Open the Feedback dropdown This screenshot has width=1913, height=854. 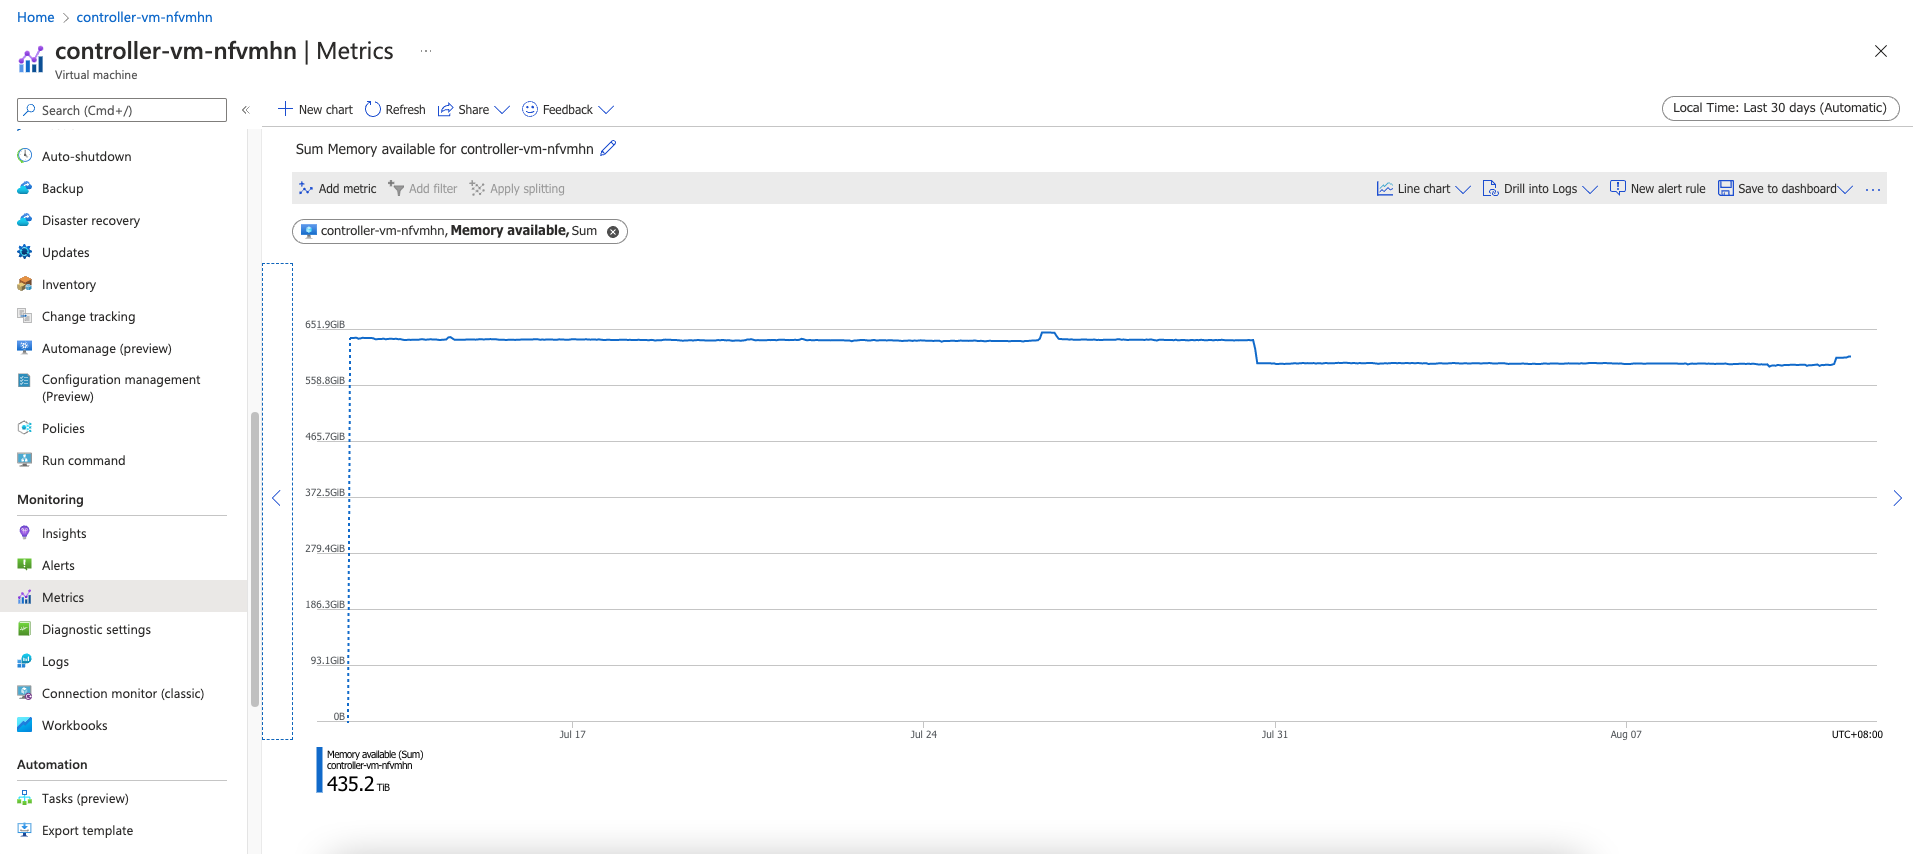(x=568, y=109)
